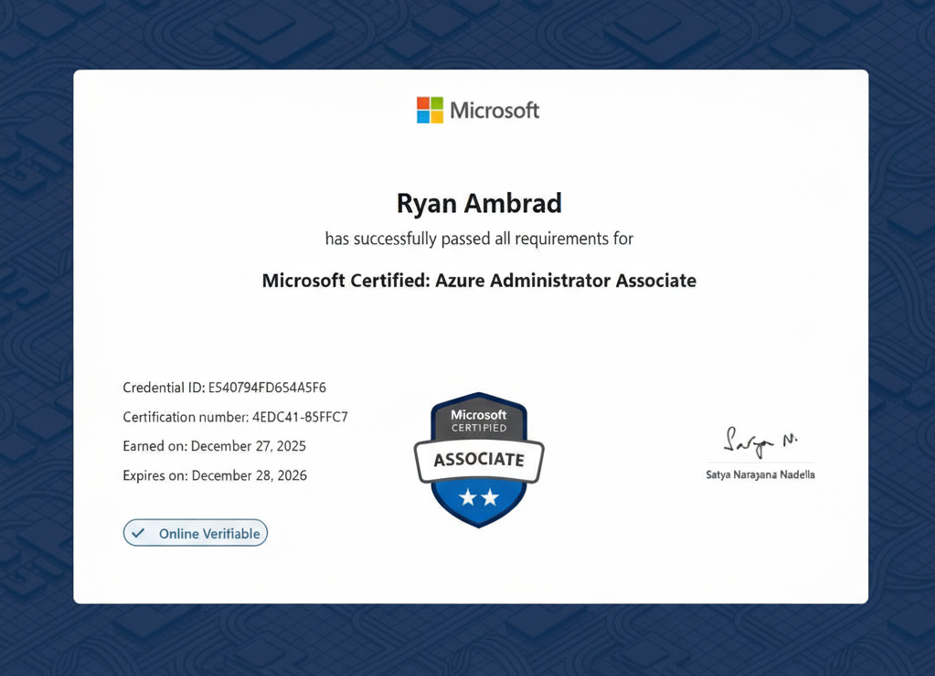Click the red square of Microsoft logo
The height and width of the screenshot is (676, 935).
tap(423, 103)
